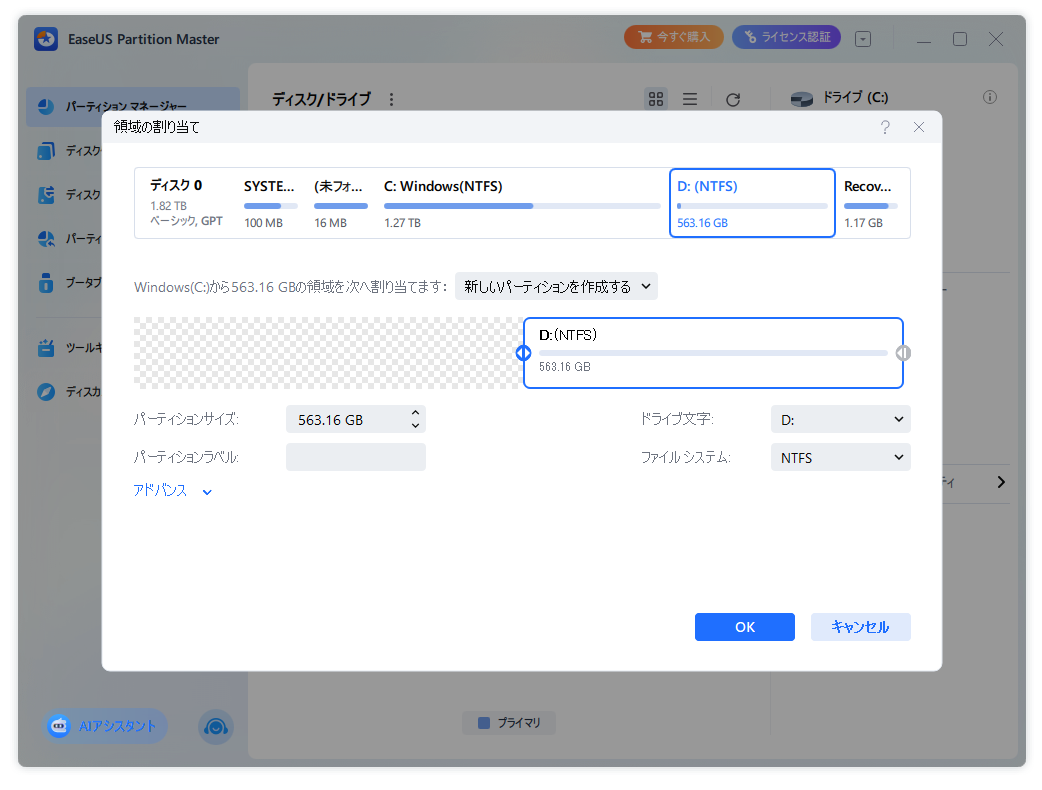Open the Partition Manager sidebar item
Image resolution: width=1042 pixels, height=790 pixels.
coord(132,106)
